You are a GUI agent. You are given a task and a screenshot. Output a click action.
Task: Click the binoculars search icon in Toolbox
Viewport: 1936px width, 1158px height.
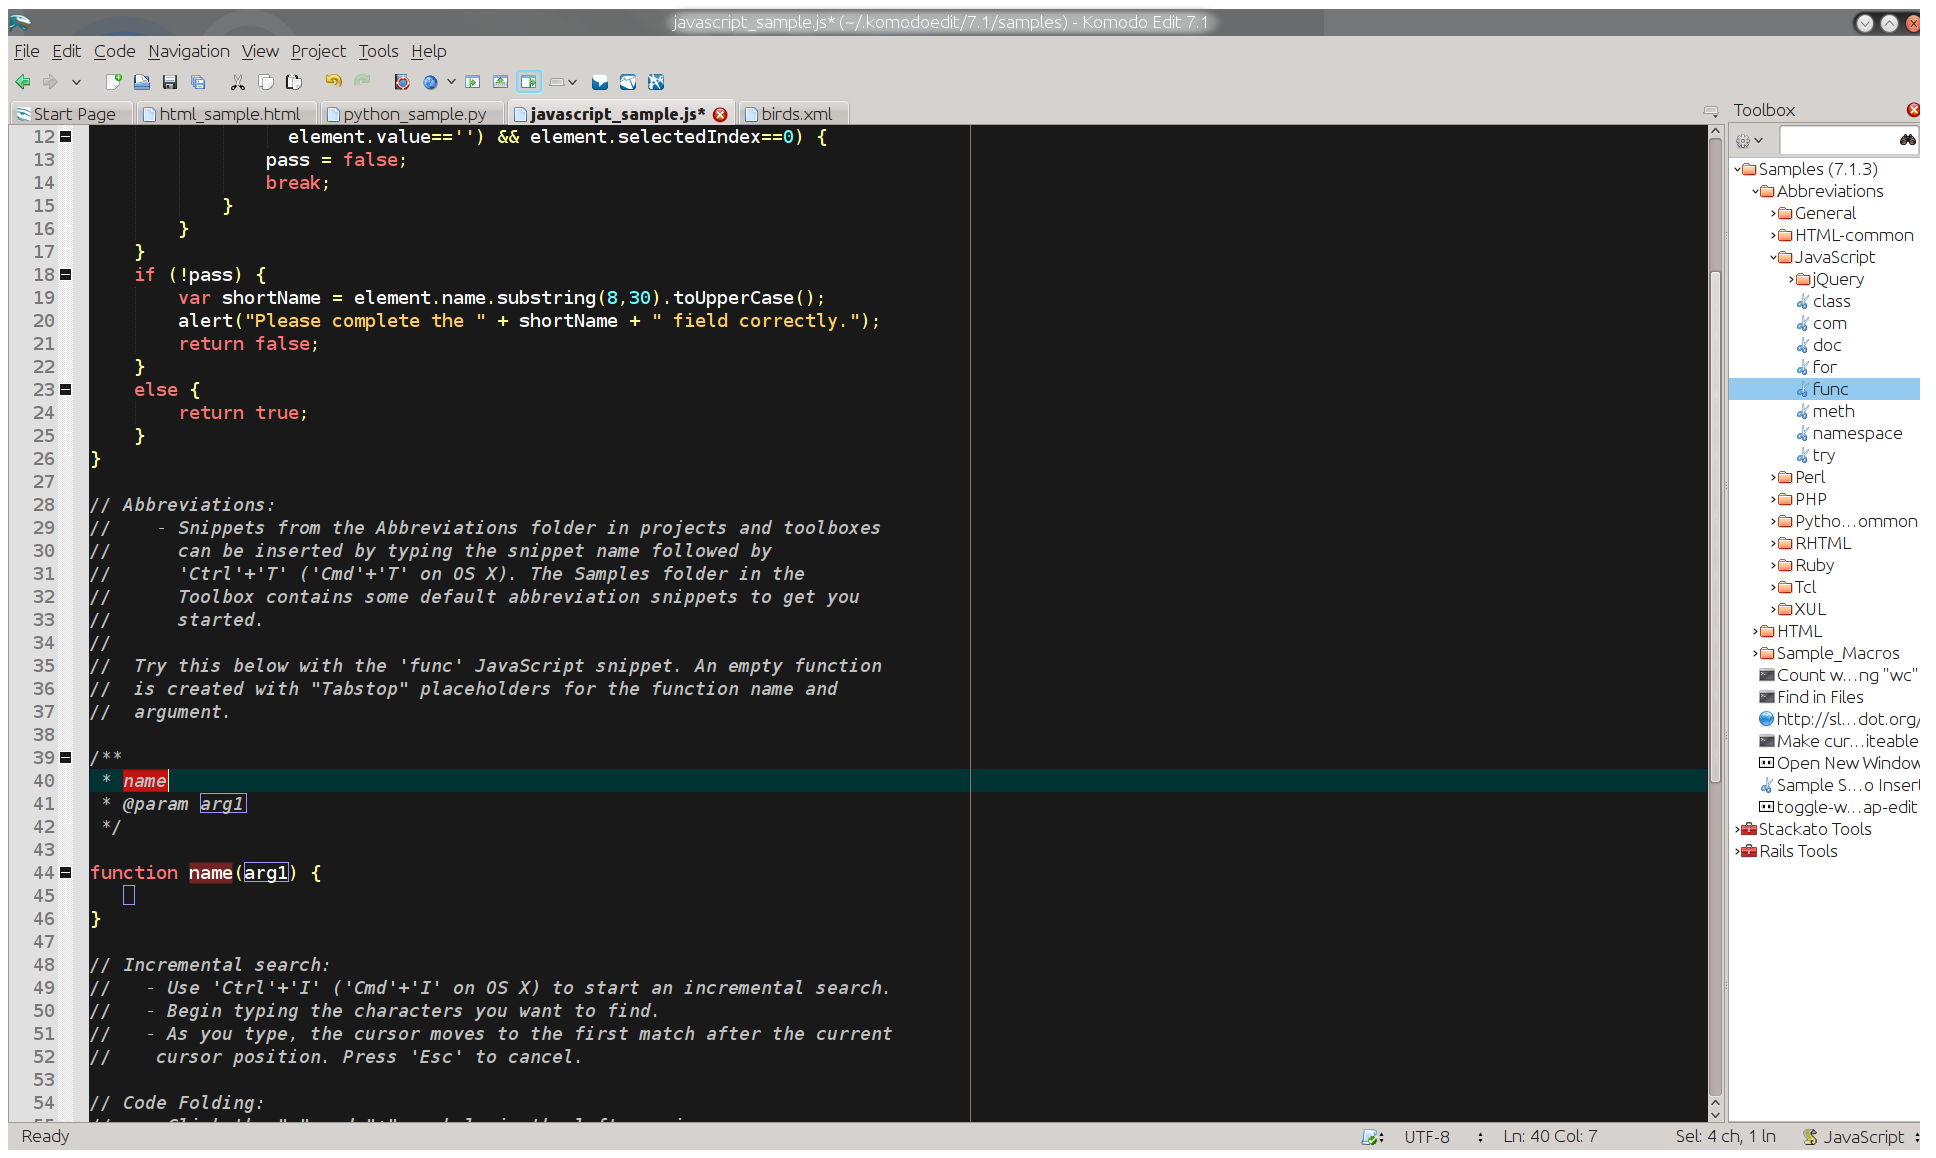pos(1908,140)
